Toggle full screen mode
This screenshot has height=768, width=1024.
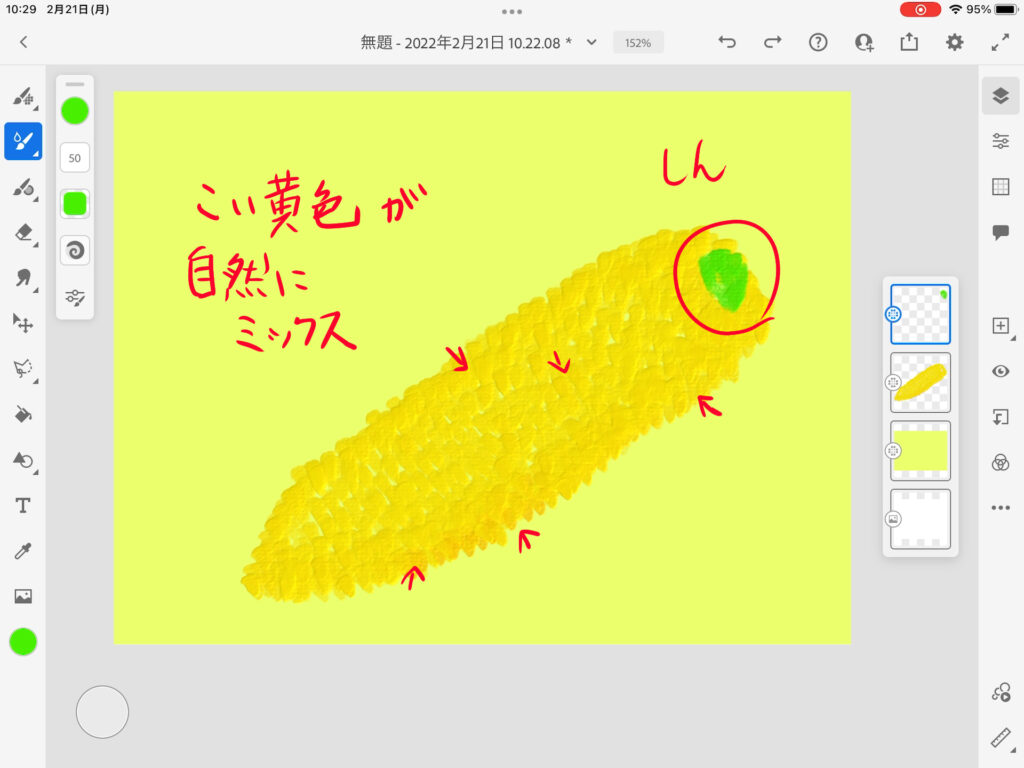click(1000, 42)
